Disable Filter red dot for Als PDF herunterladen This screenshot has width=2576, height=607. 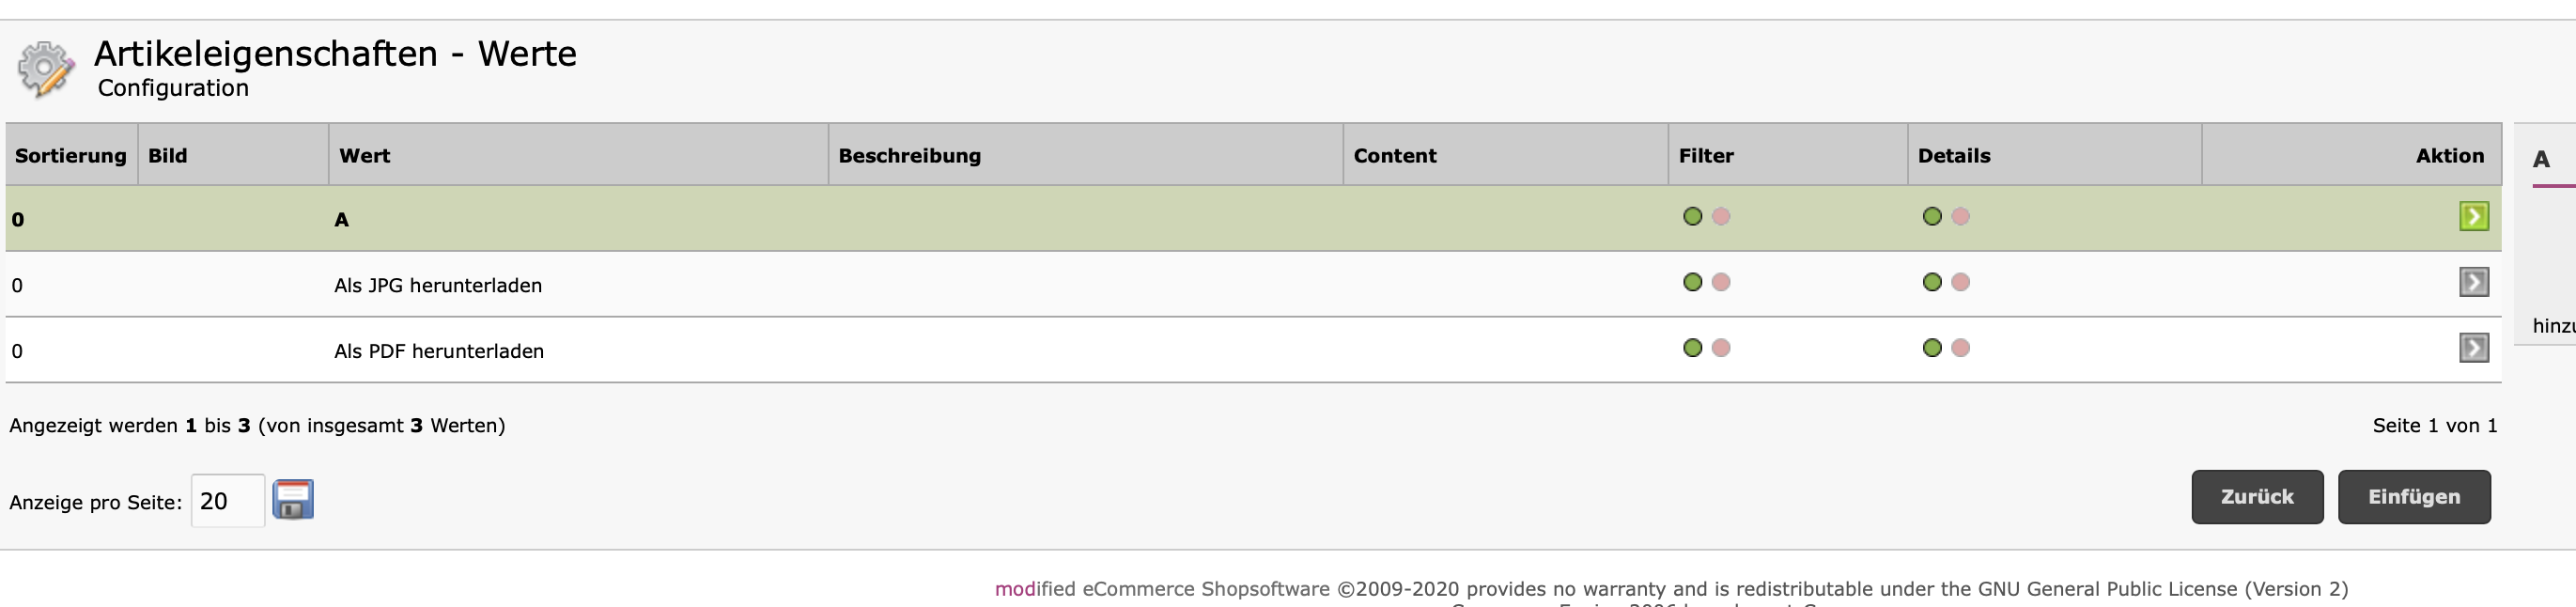pos(1721,348)
